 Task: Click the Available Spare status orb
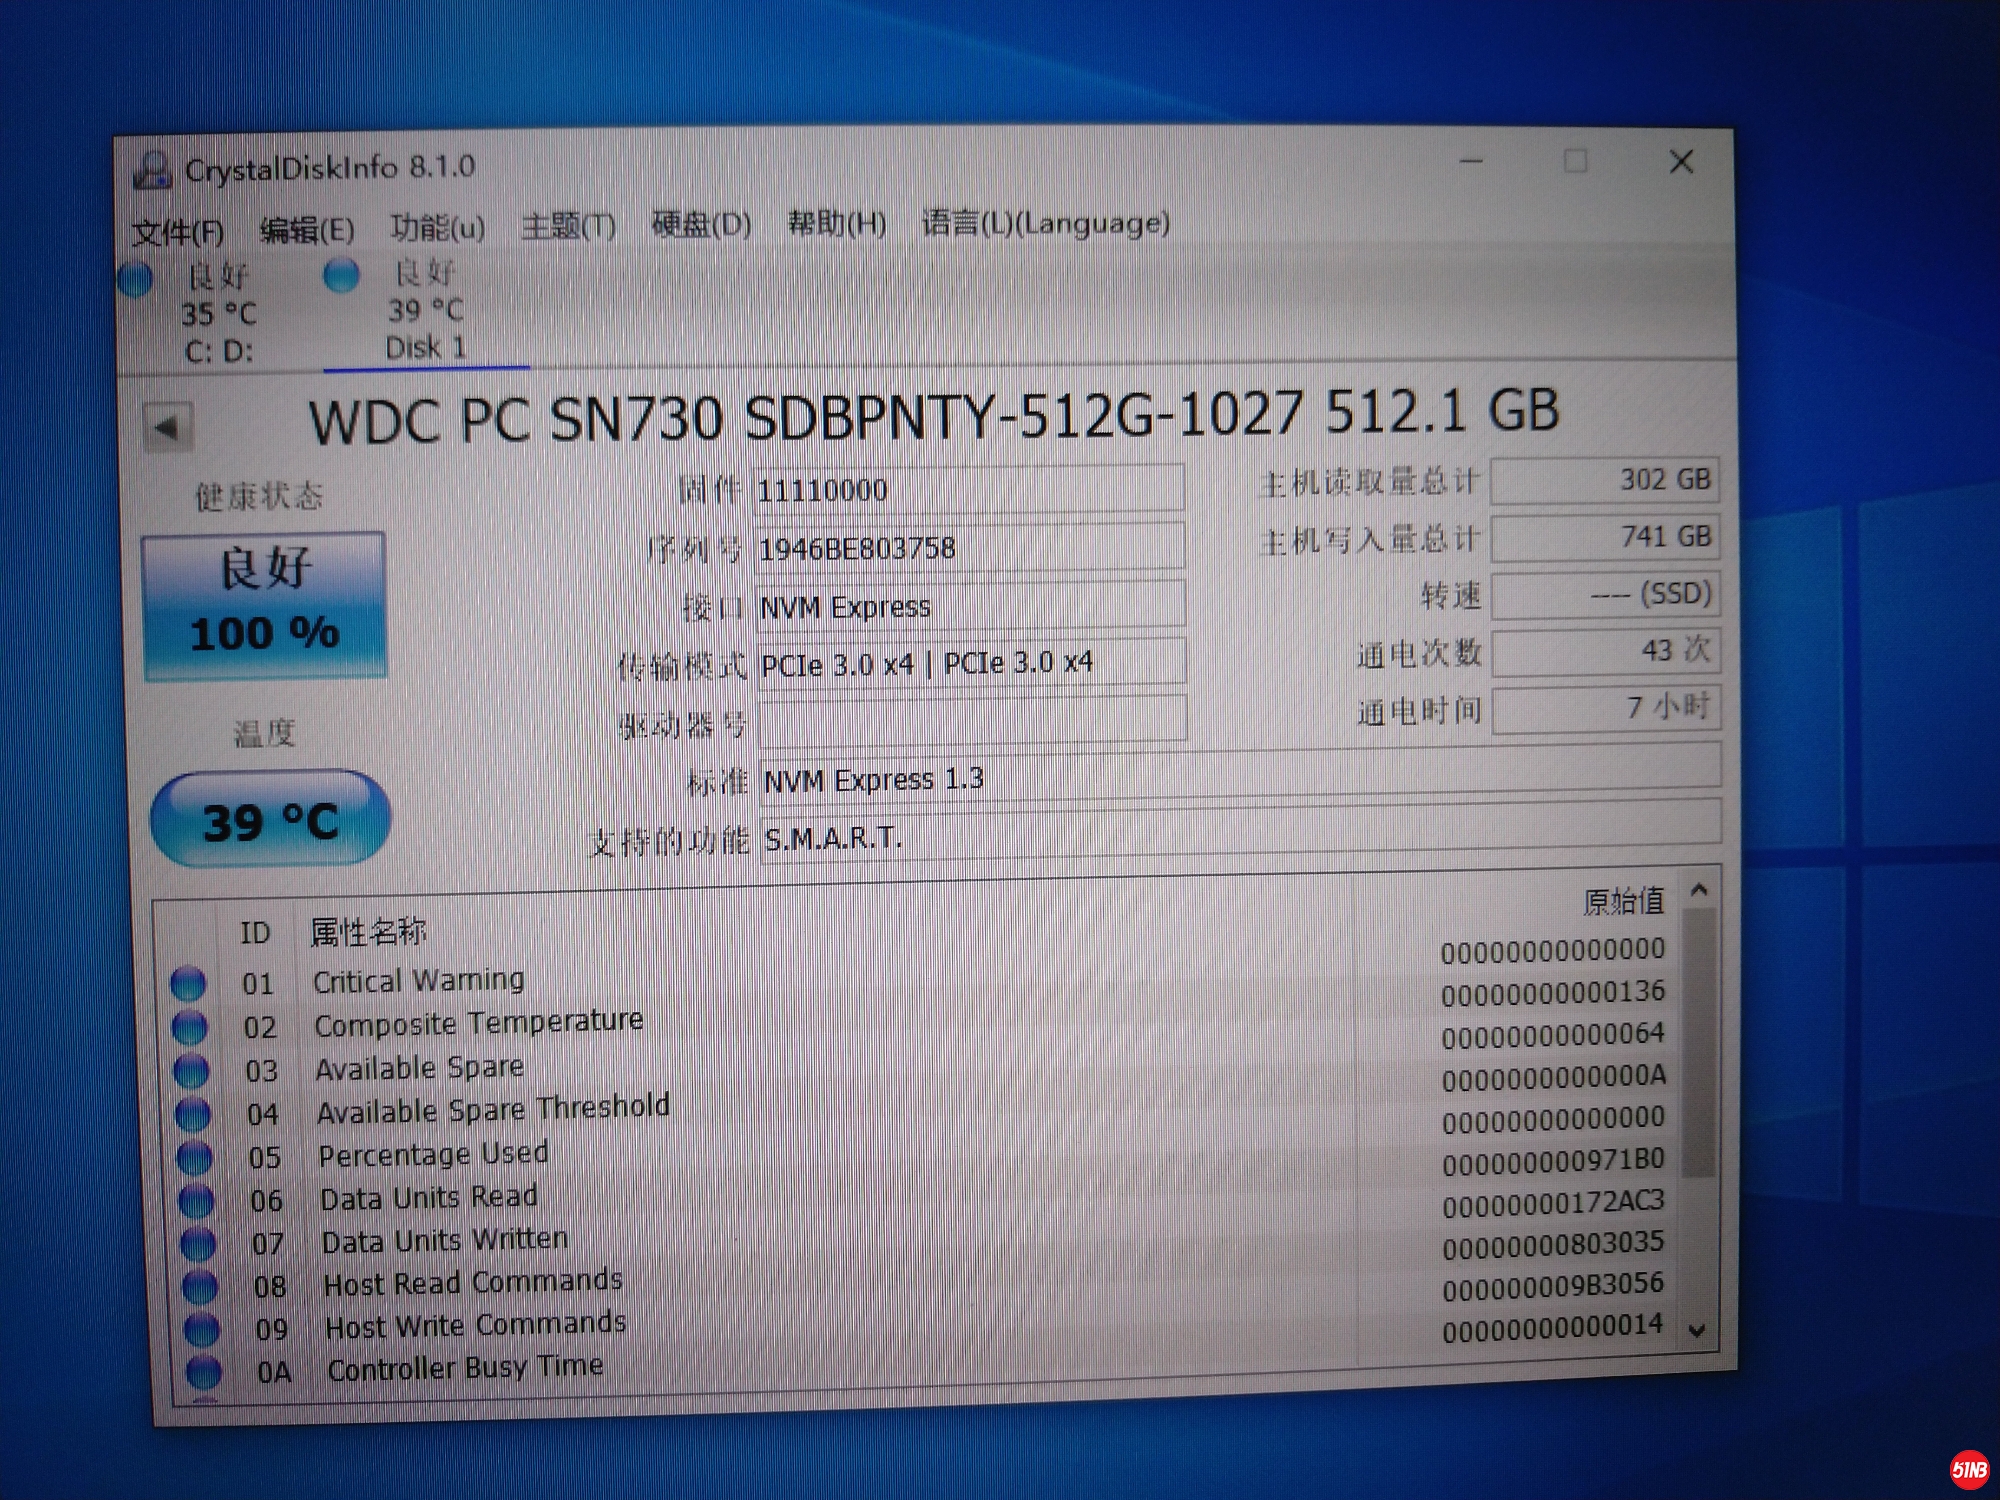point(191,1071)
